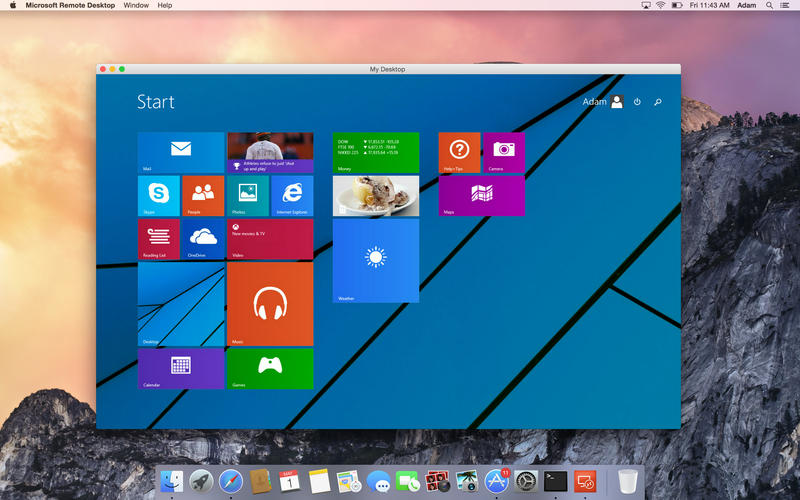Open the Camera tile
The image size is (800, 500).
[504, 152]
